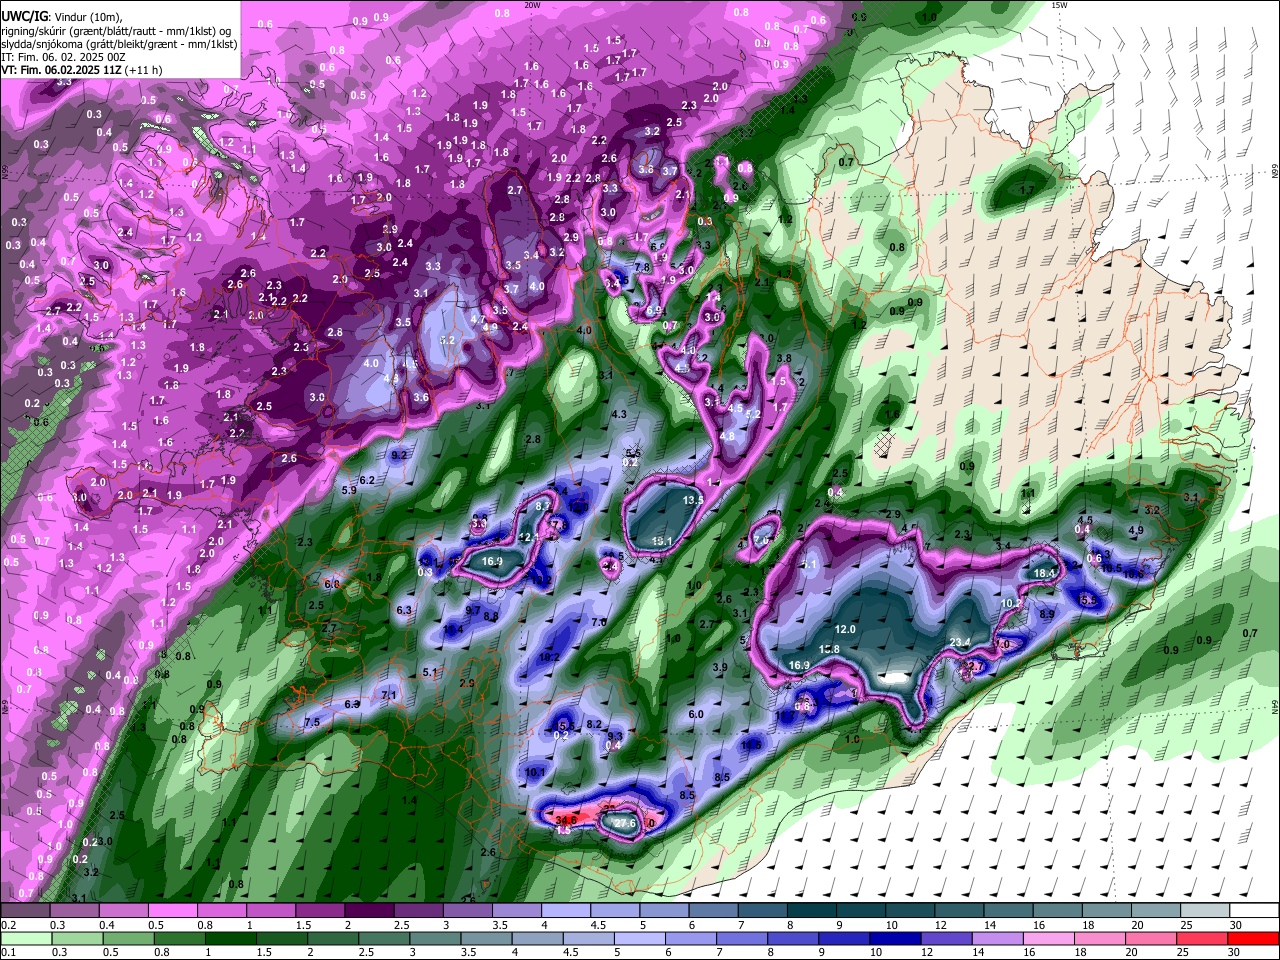Image resolution: width=1280 pixels, height=960 pixels.
Task: Click the bright red swatch on the rain scale
Action: coord(1255,939)
